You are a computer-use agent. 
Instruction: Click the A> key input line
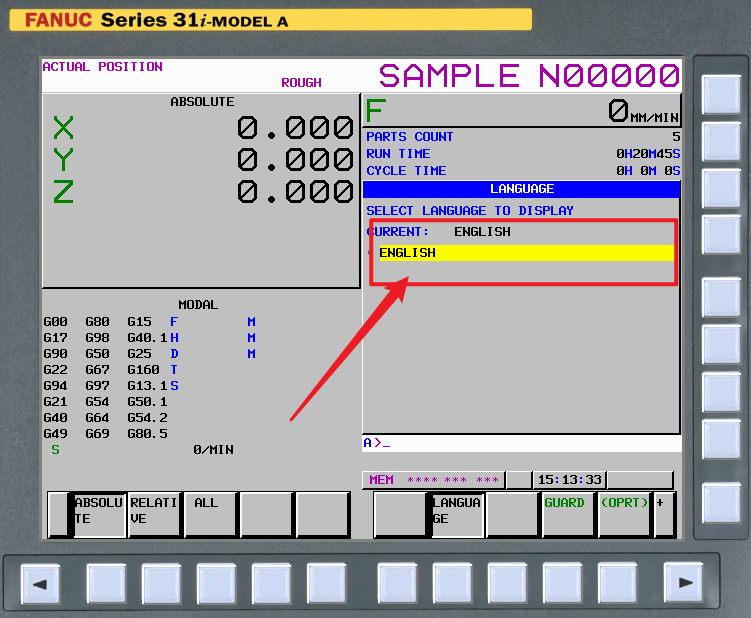tap(520, 443)
